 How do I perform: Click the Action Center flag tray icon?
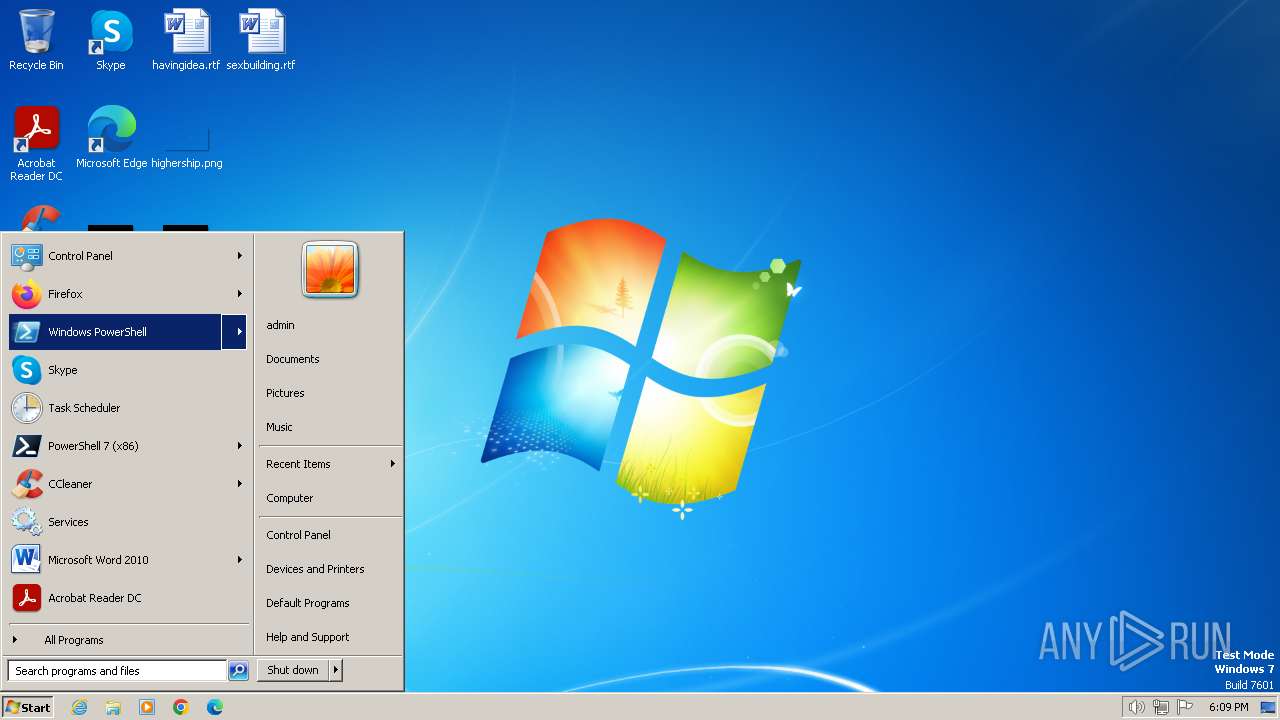click(x=1186, y=707)
